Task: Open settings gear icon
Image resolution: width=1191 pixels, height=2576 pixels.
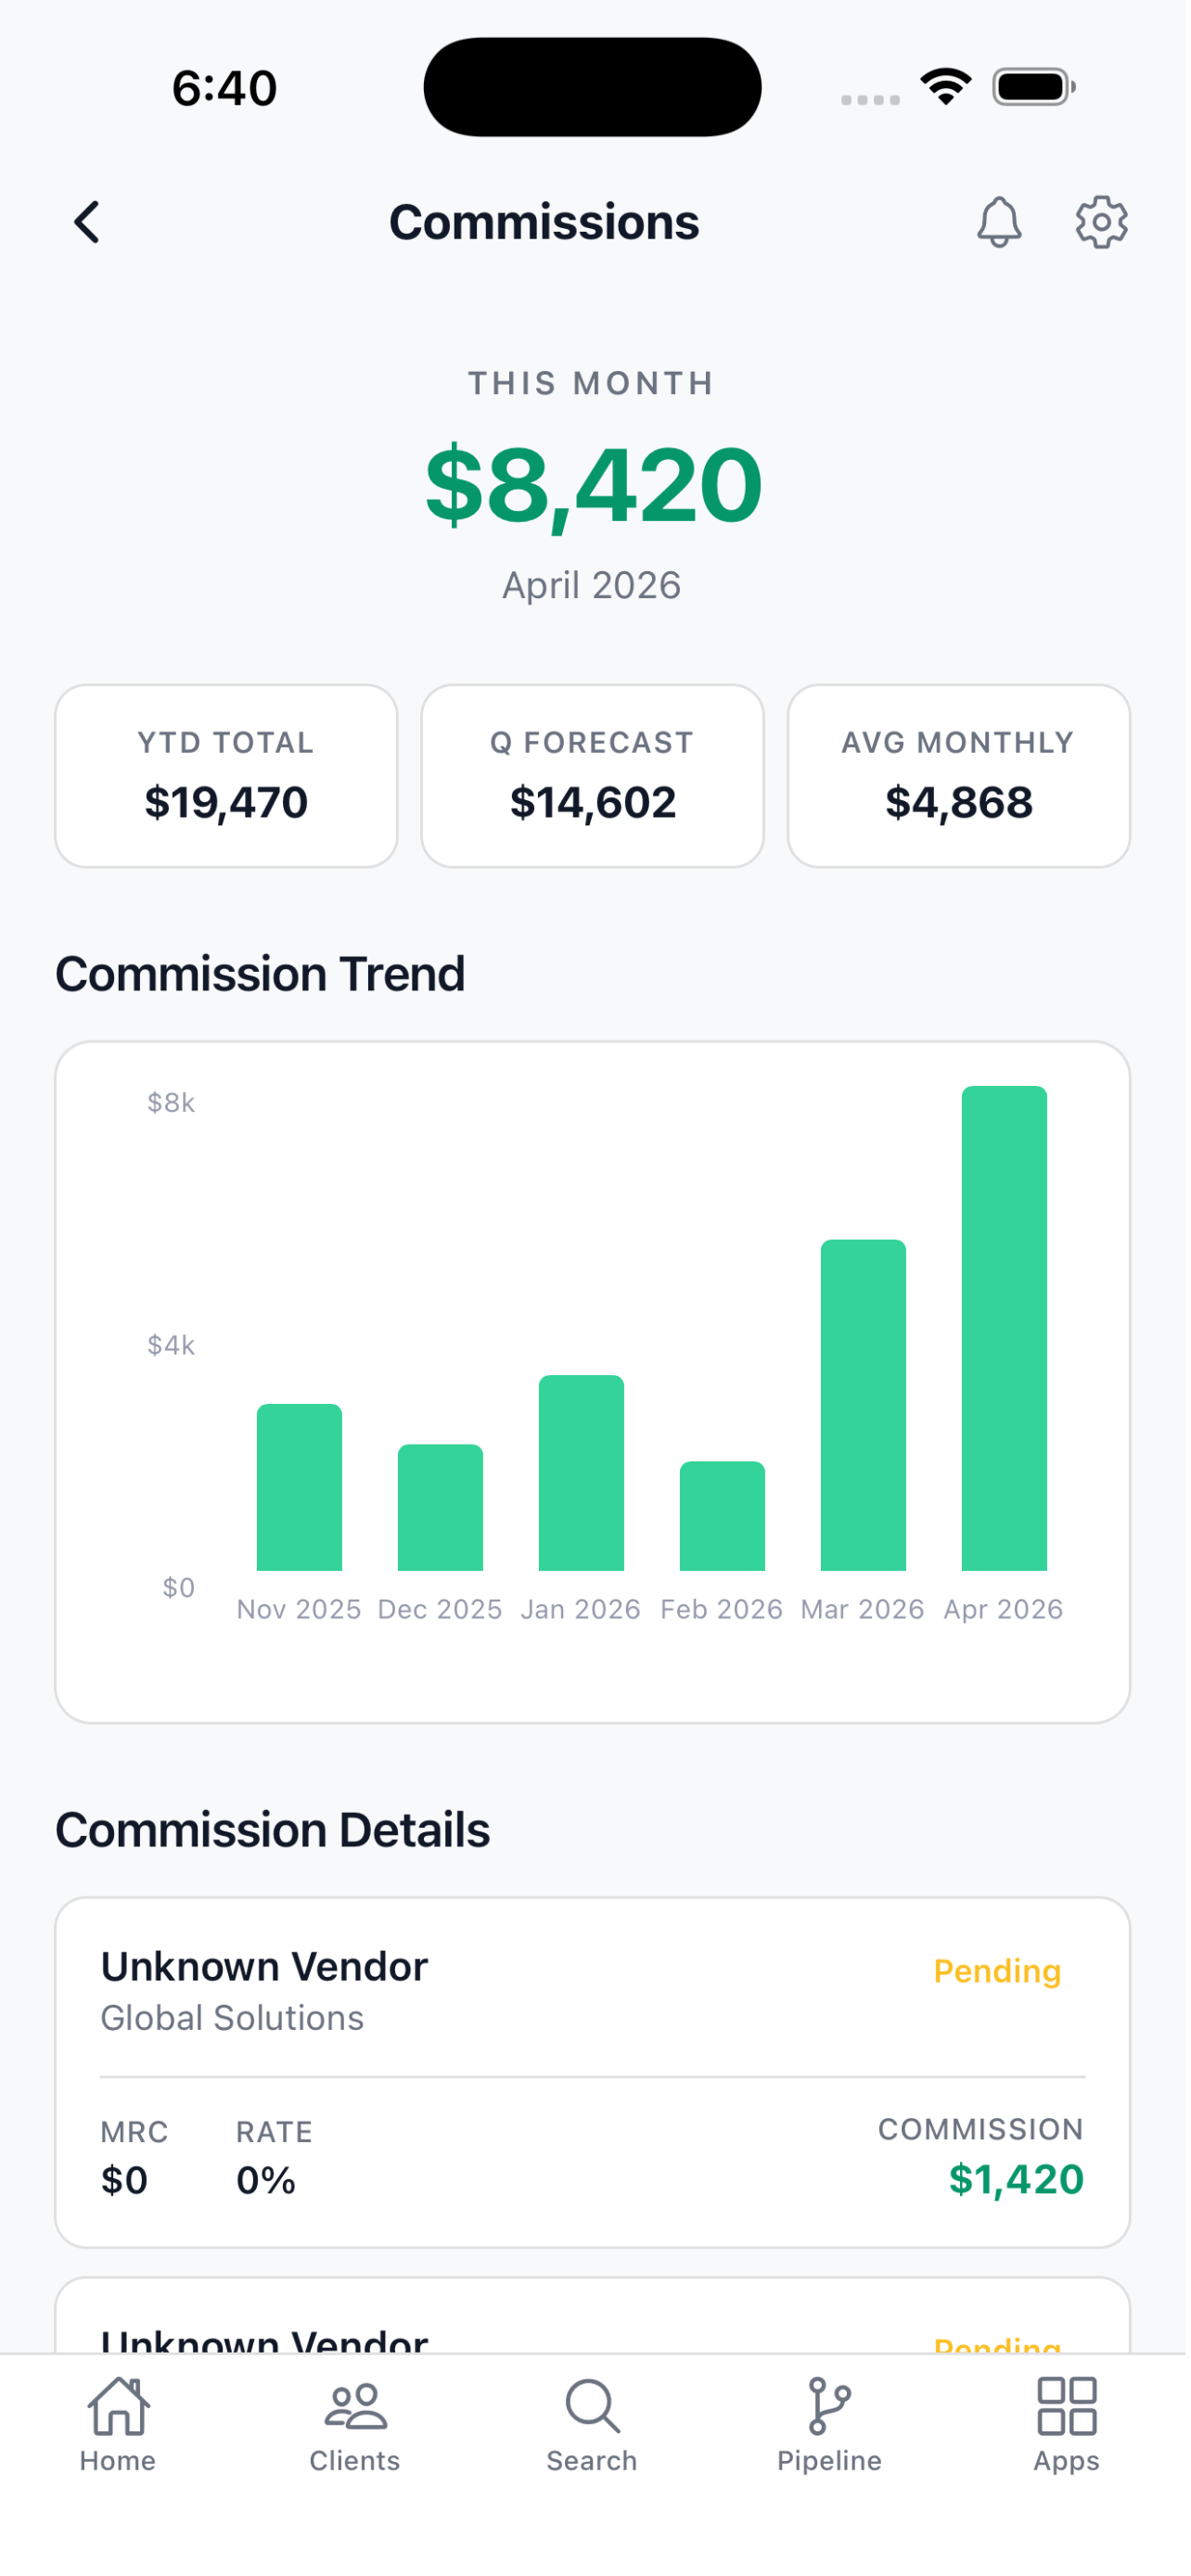Action: (1106, 222)
